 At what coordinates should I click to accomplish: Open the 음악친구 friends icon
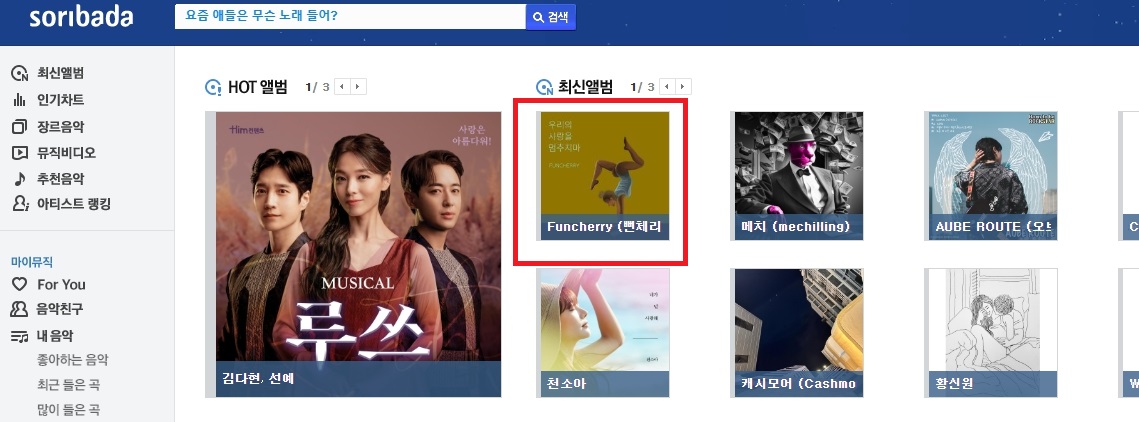[20, 309]
